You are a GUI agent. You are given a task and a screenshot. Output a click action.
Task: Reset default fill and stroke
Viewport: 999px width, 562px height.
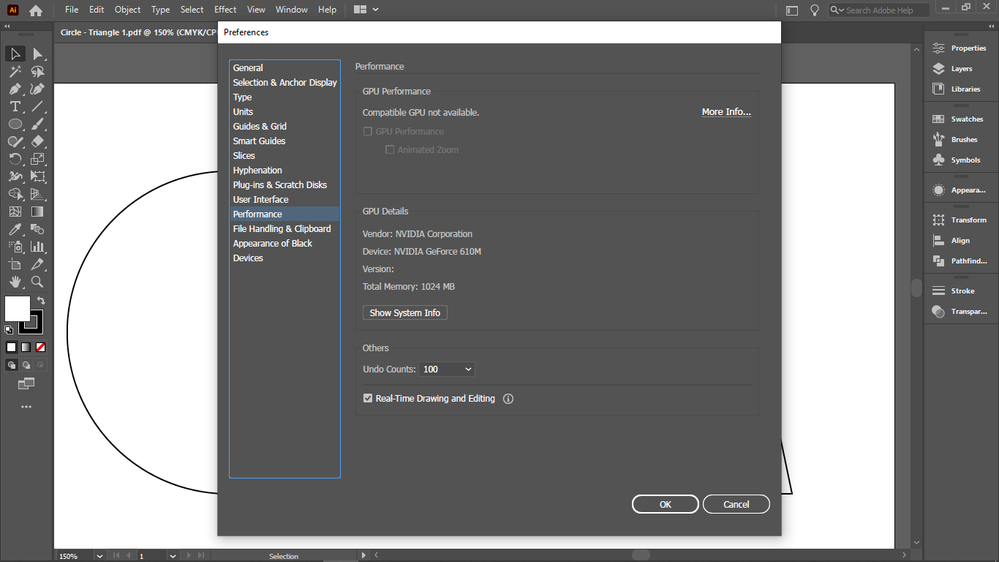pos(9,330)
